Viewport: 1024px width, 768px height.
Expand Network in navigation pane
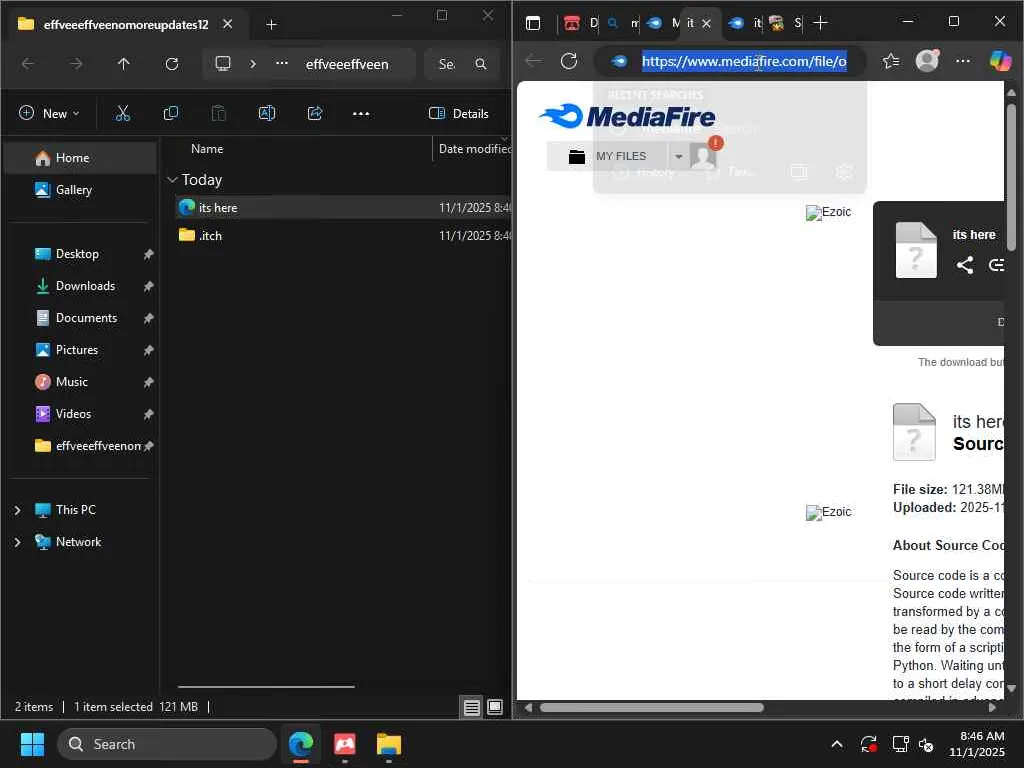18,542
